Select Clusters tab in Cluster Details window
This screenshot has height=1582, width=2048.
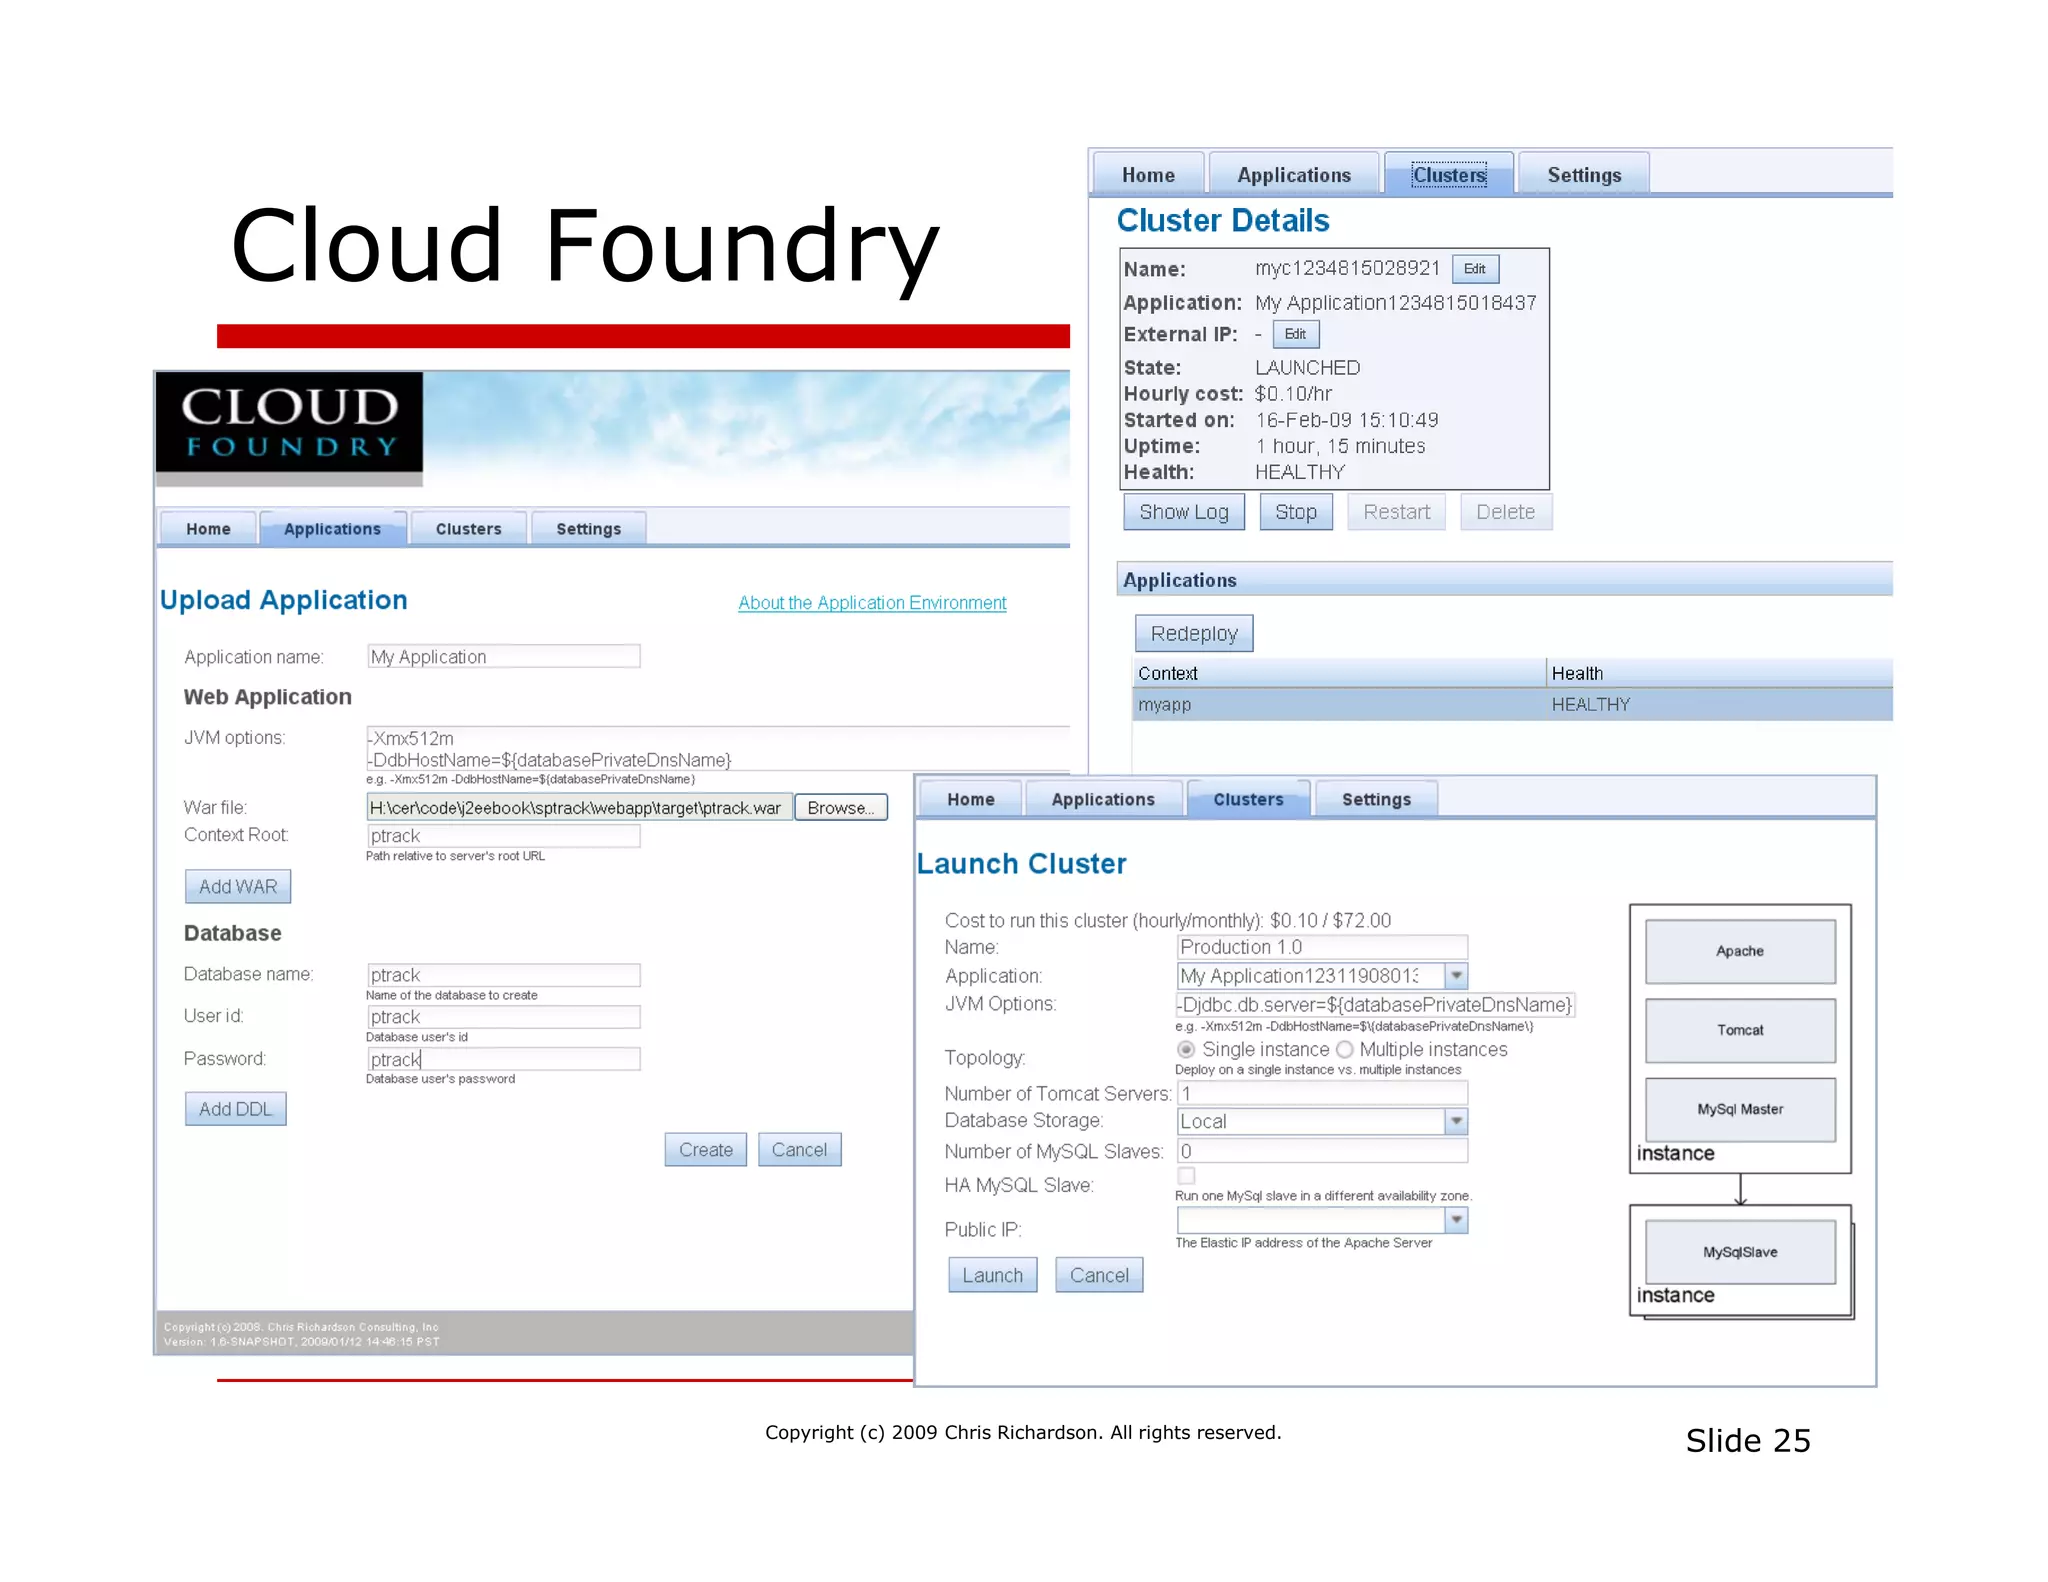(x=1449, y=174)
